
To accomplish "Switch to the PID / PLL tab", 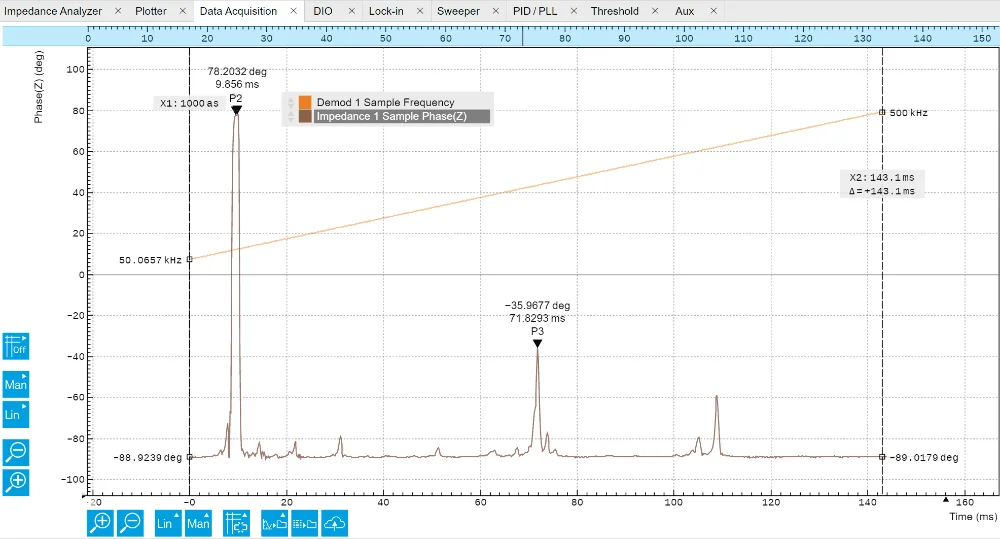I will point(534,11).
